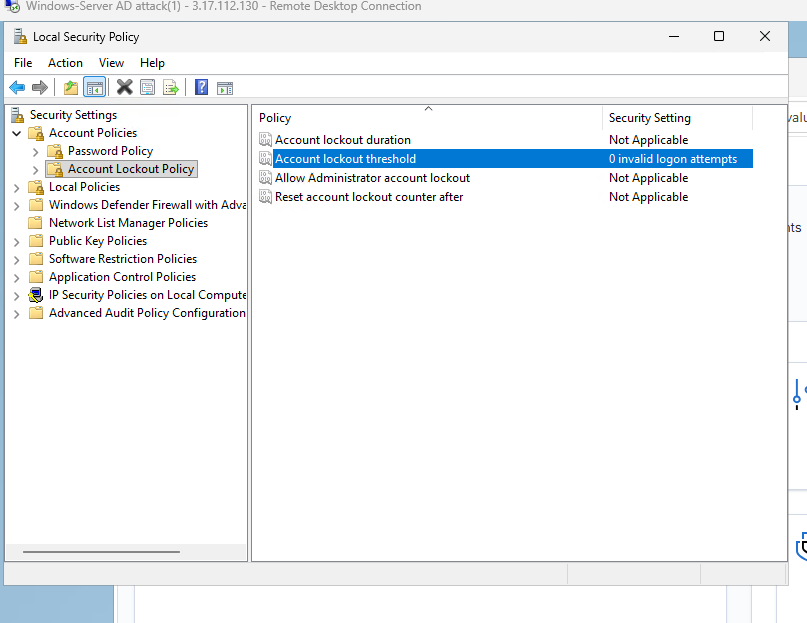This screenshot has height=623, width=807.
Task: Click the Account lockout threshold policy icon
Action: coord(265,159)
